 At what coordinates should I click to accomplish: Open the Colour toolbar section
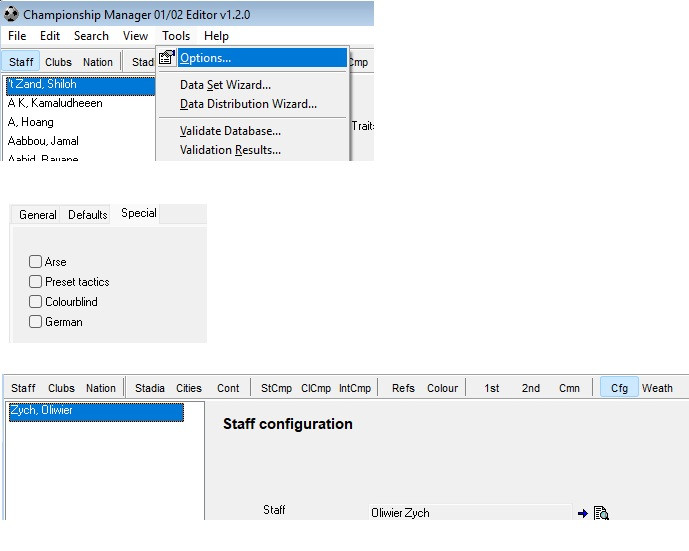[442, 388]
